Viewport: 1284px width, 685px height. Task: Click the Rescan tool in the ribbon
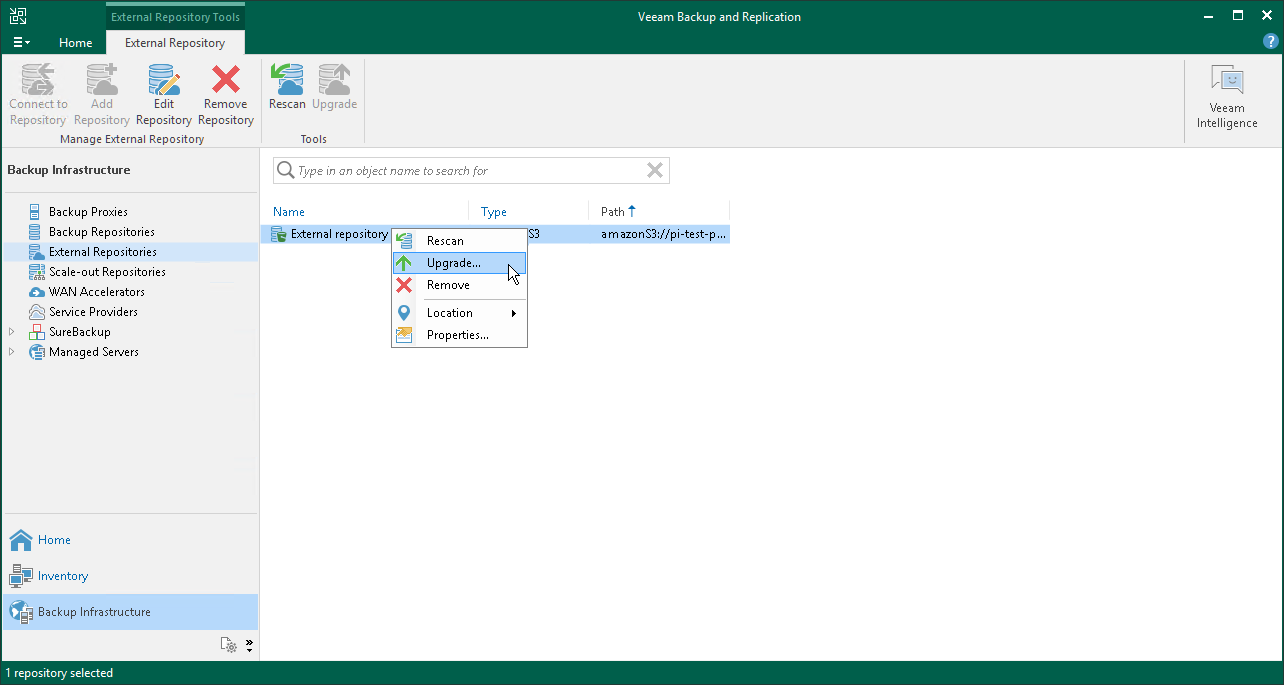pos(287,95)
